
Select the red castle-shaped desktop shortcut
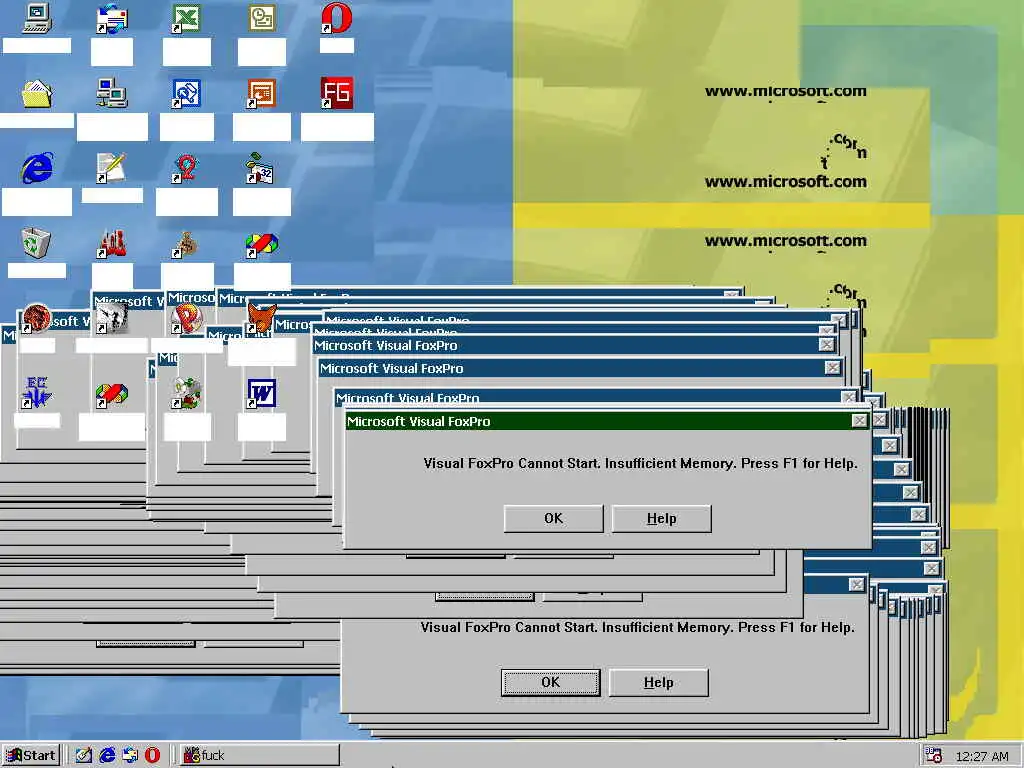[x=112, y=243]
